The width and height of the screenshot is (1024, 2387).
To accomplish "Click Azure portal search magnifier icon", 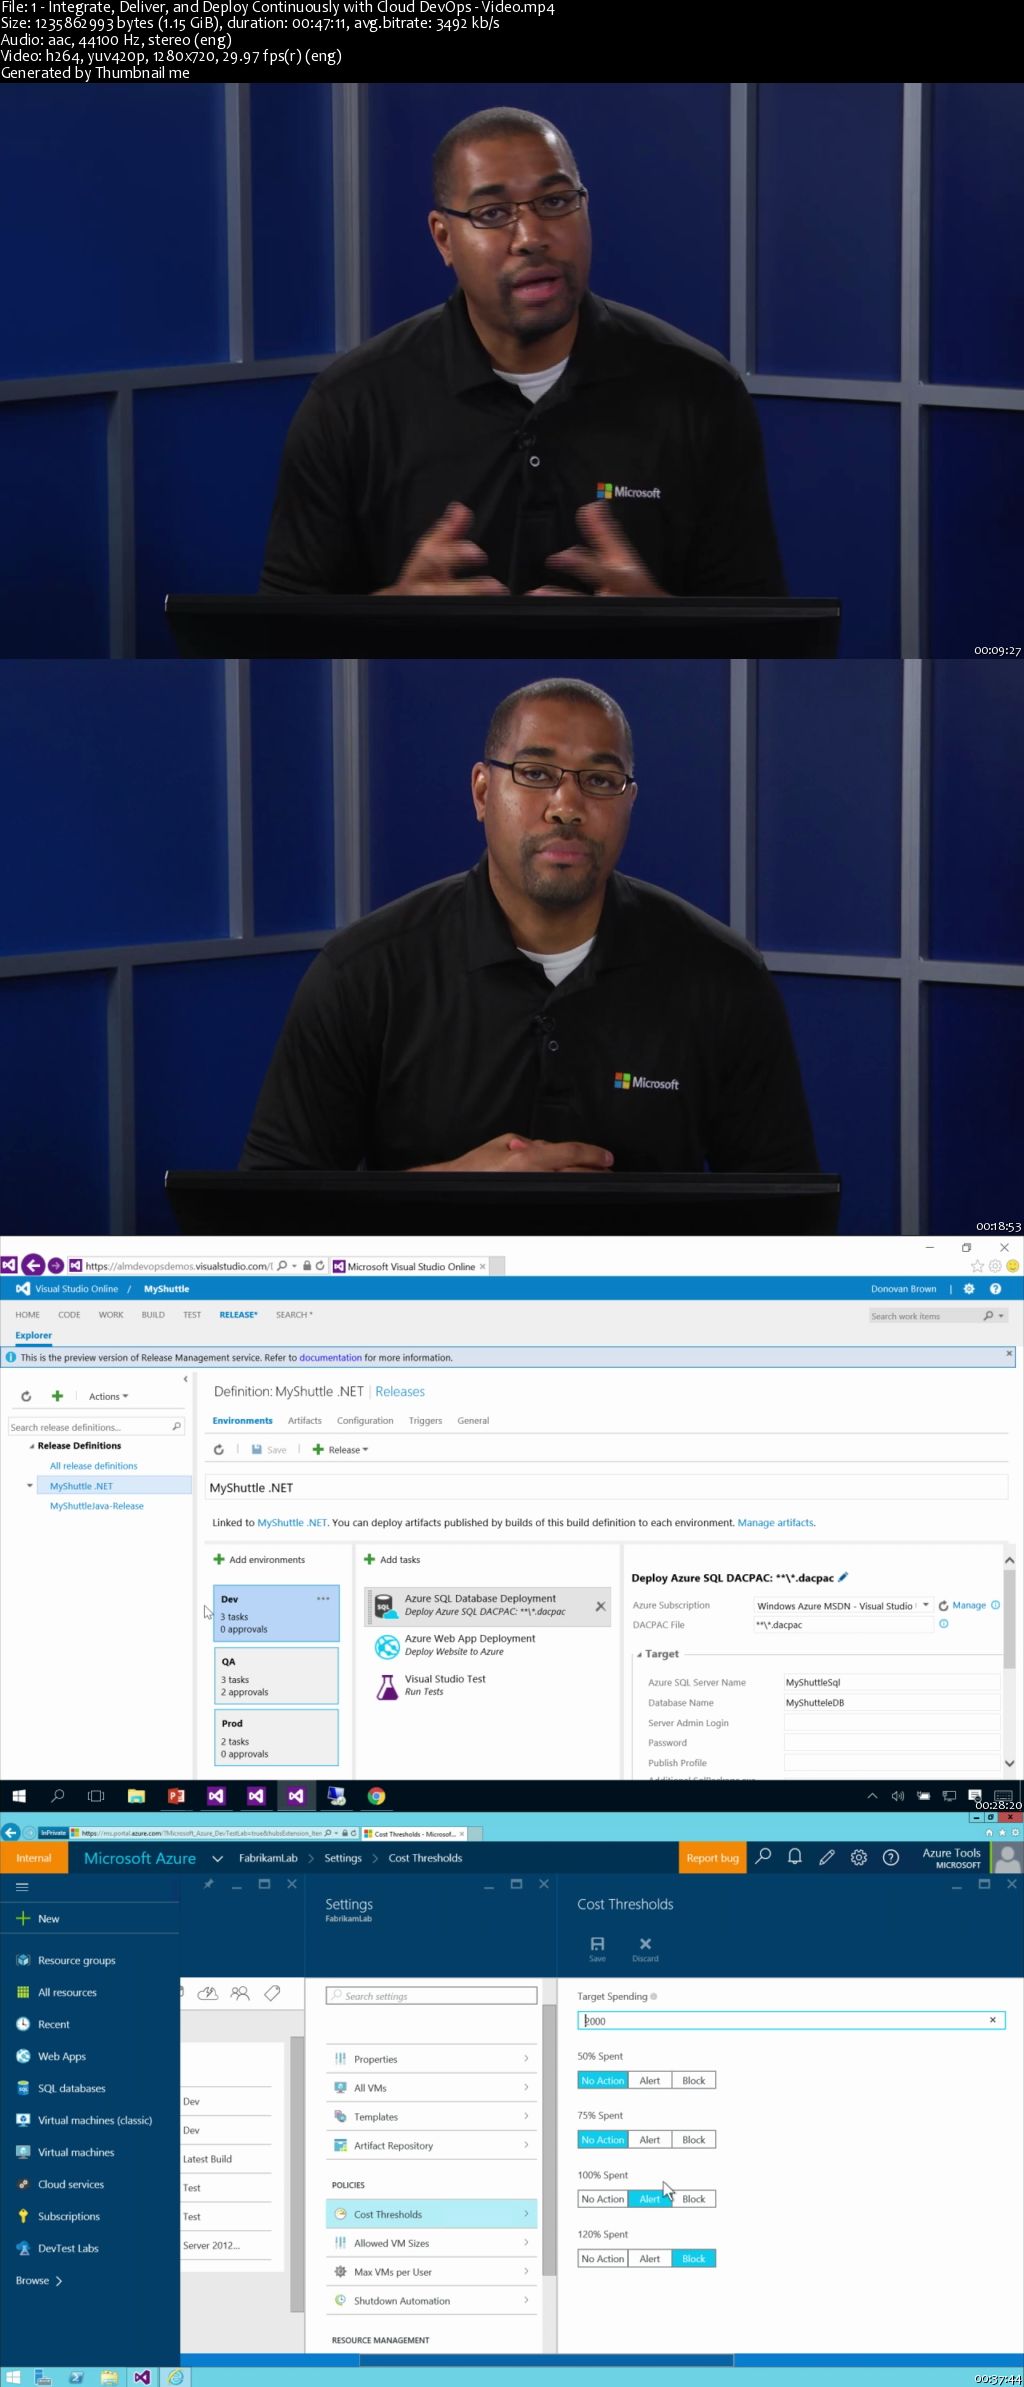I will [x=763, y=1856].
